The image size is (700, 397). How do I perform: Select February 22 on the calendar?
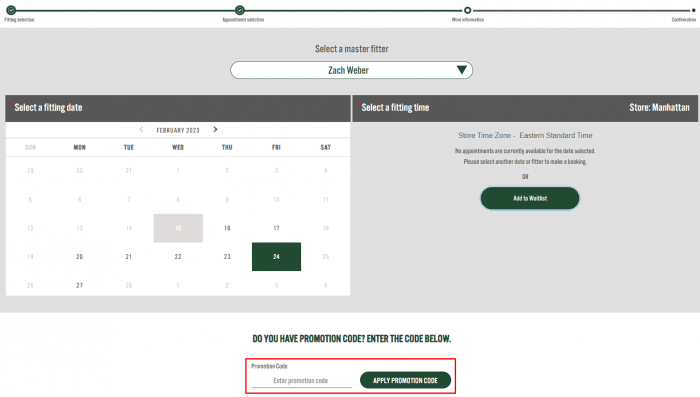(x=178, y=257)
